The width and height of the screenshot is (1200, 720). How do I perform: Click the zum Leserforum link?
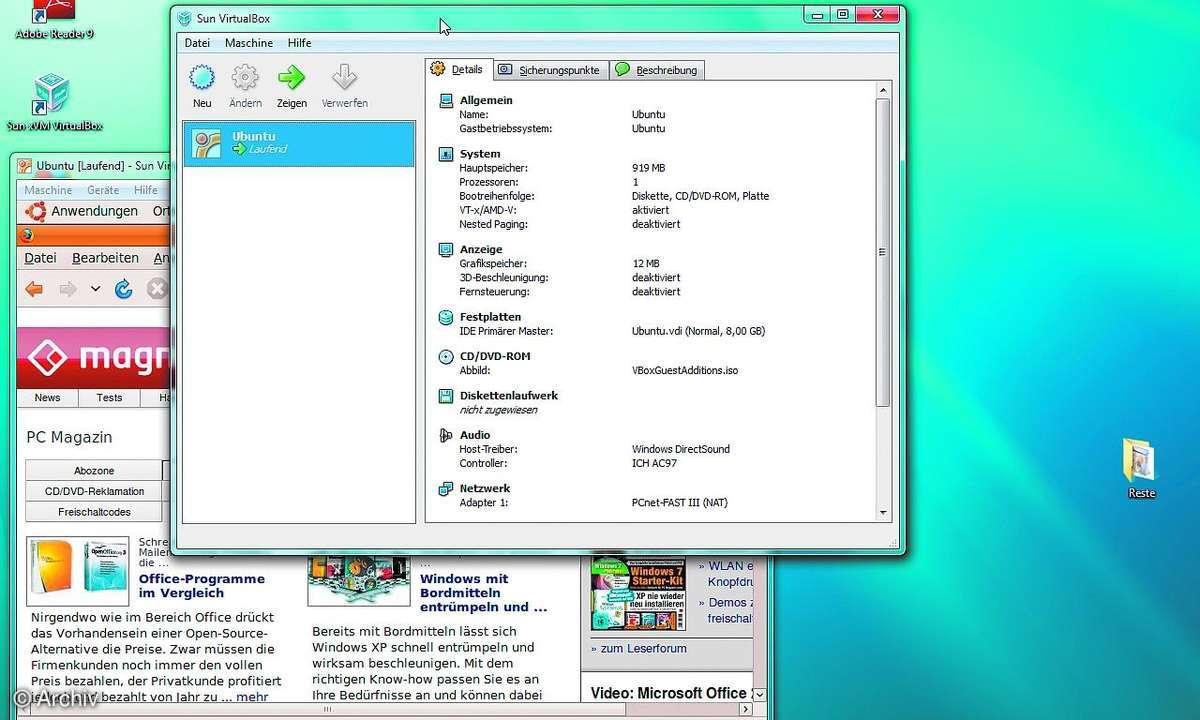pos(644,648)
